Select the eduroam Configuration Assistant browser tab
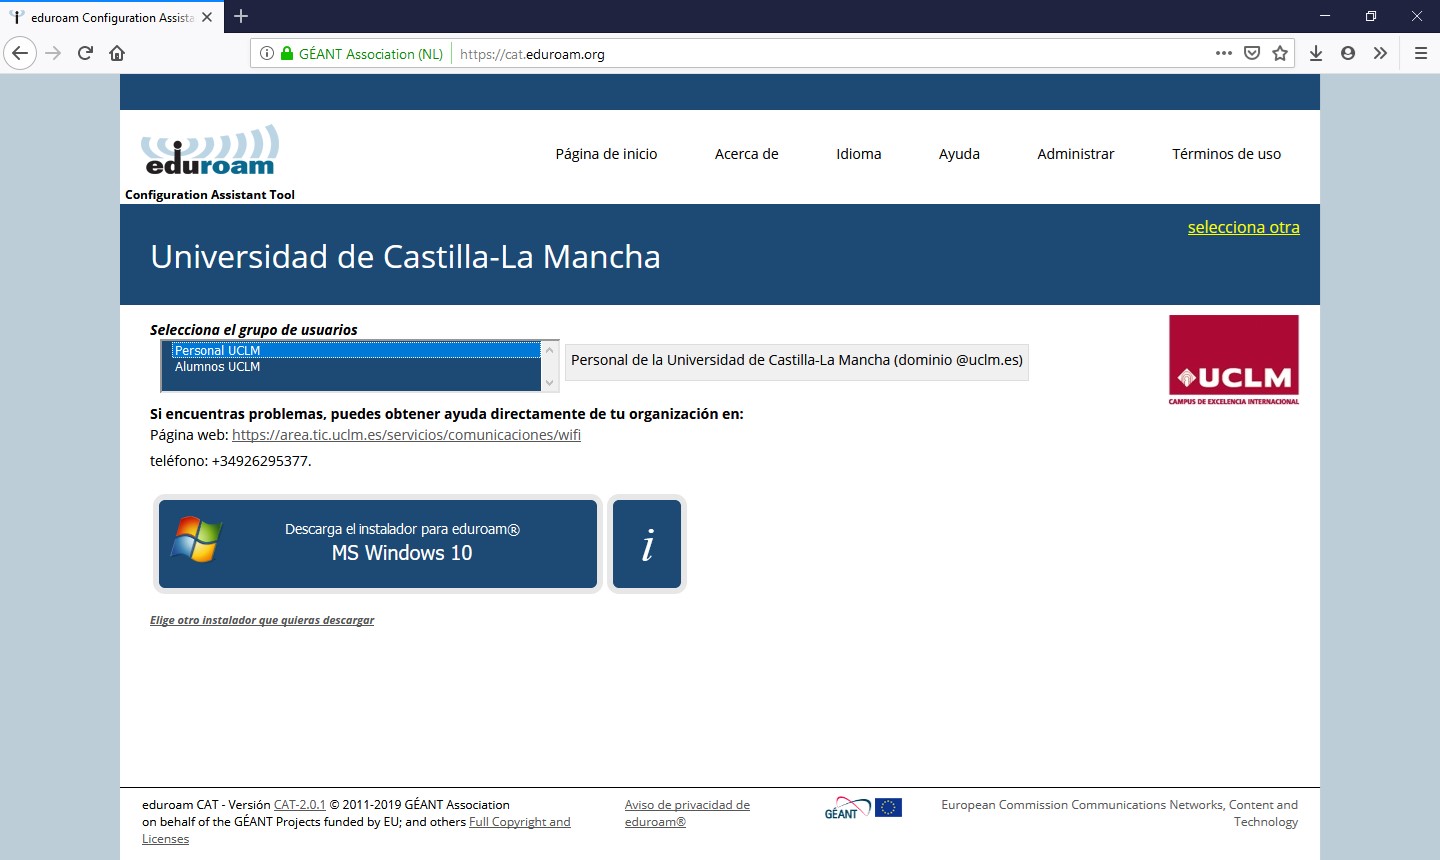This screenshot has height=860, width=1440. [x=110, y=17]
